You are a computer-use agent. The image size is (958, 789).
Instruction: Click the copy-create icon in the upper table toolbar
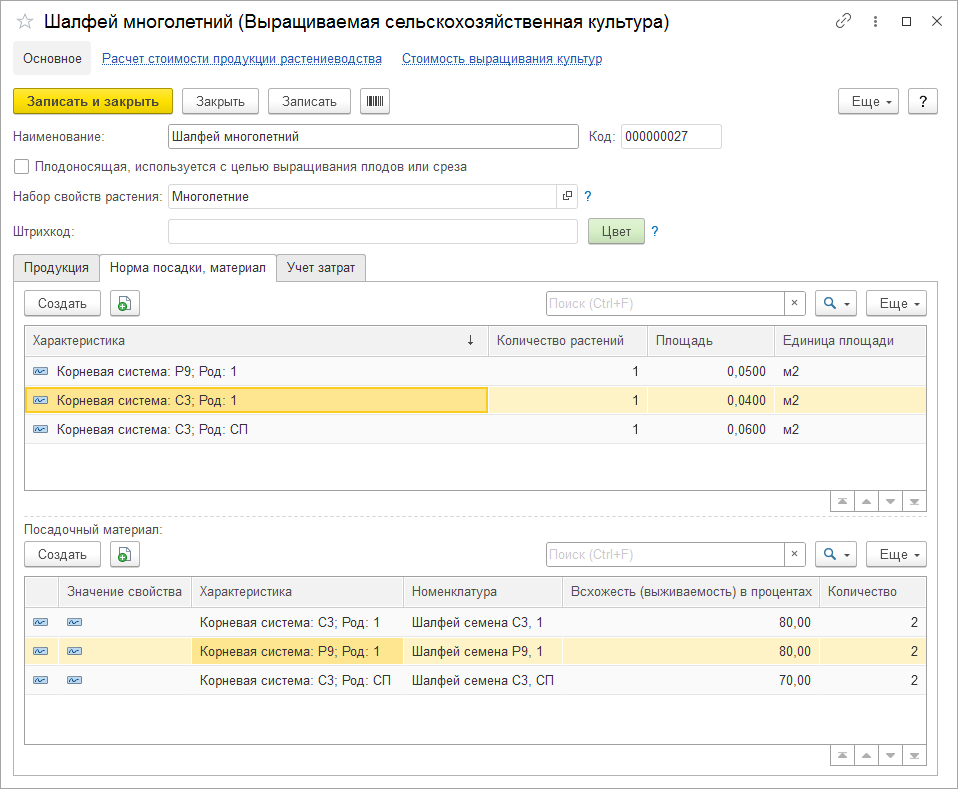[x=125, y=304]
